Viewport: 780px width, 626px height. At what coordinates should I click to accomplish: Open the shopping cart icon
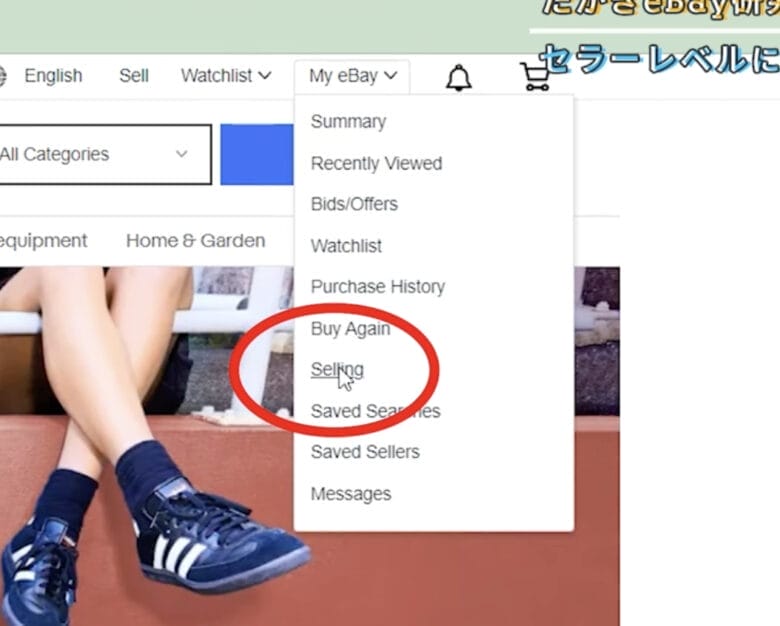536,77
